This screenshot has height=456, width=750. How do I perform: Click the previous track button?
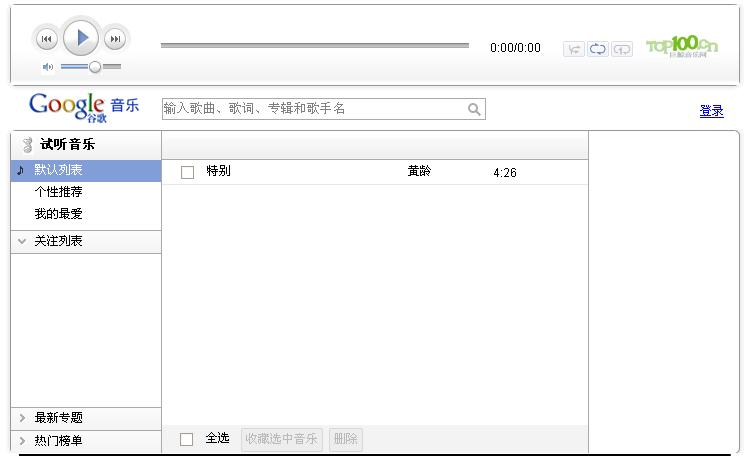click(46, 39)
